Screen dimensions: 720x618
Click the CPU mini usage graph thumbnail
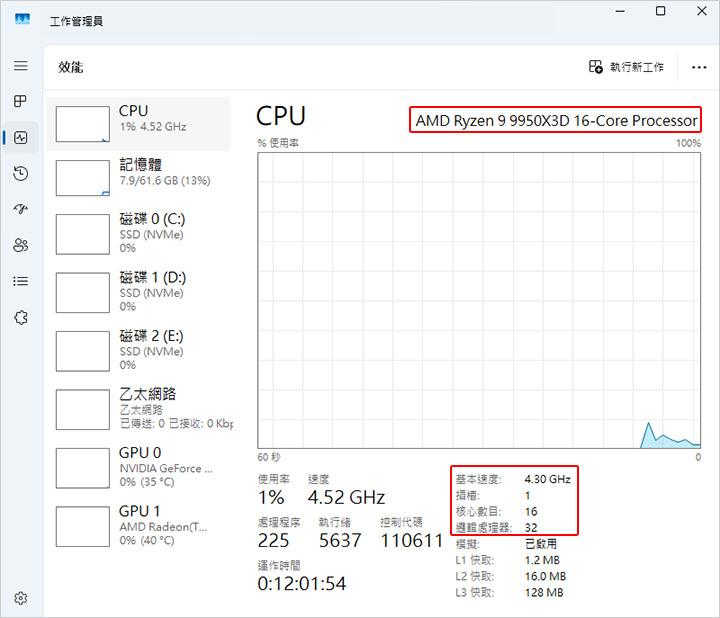coord(83,124)
